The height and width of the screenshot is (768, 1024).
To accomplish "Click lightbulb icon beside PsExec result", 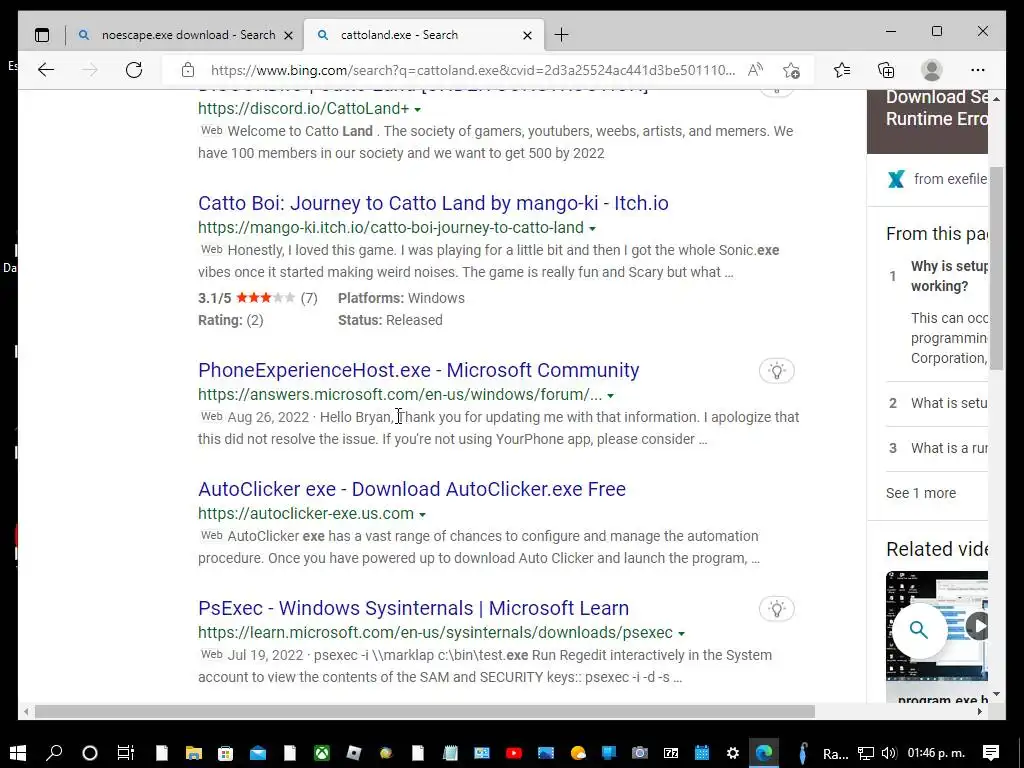I will point(776,609).
